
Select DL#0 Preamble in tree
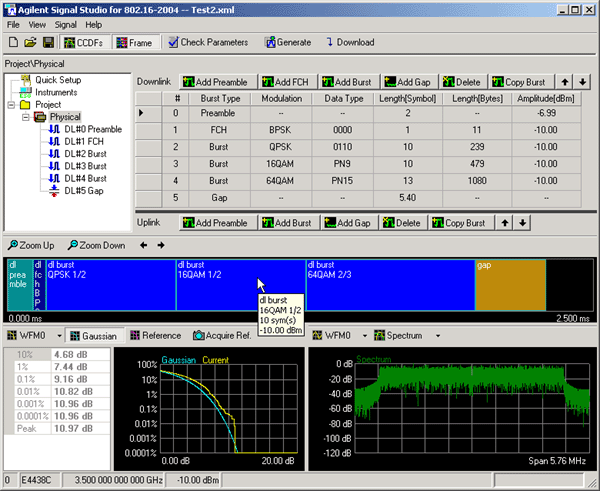93,129
